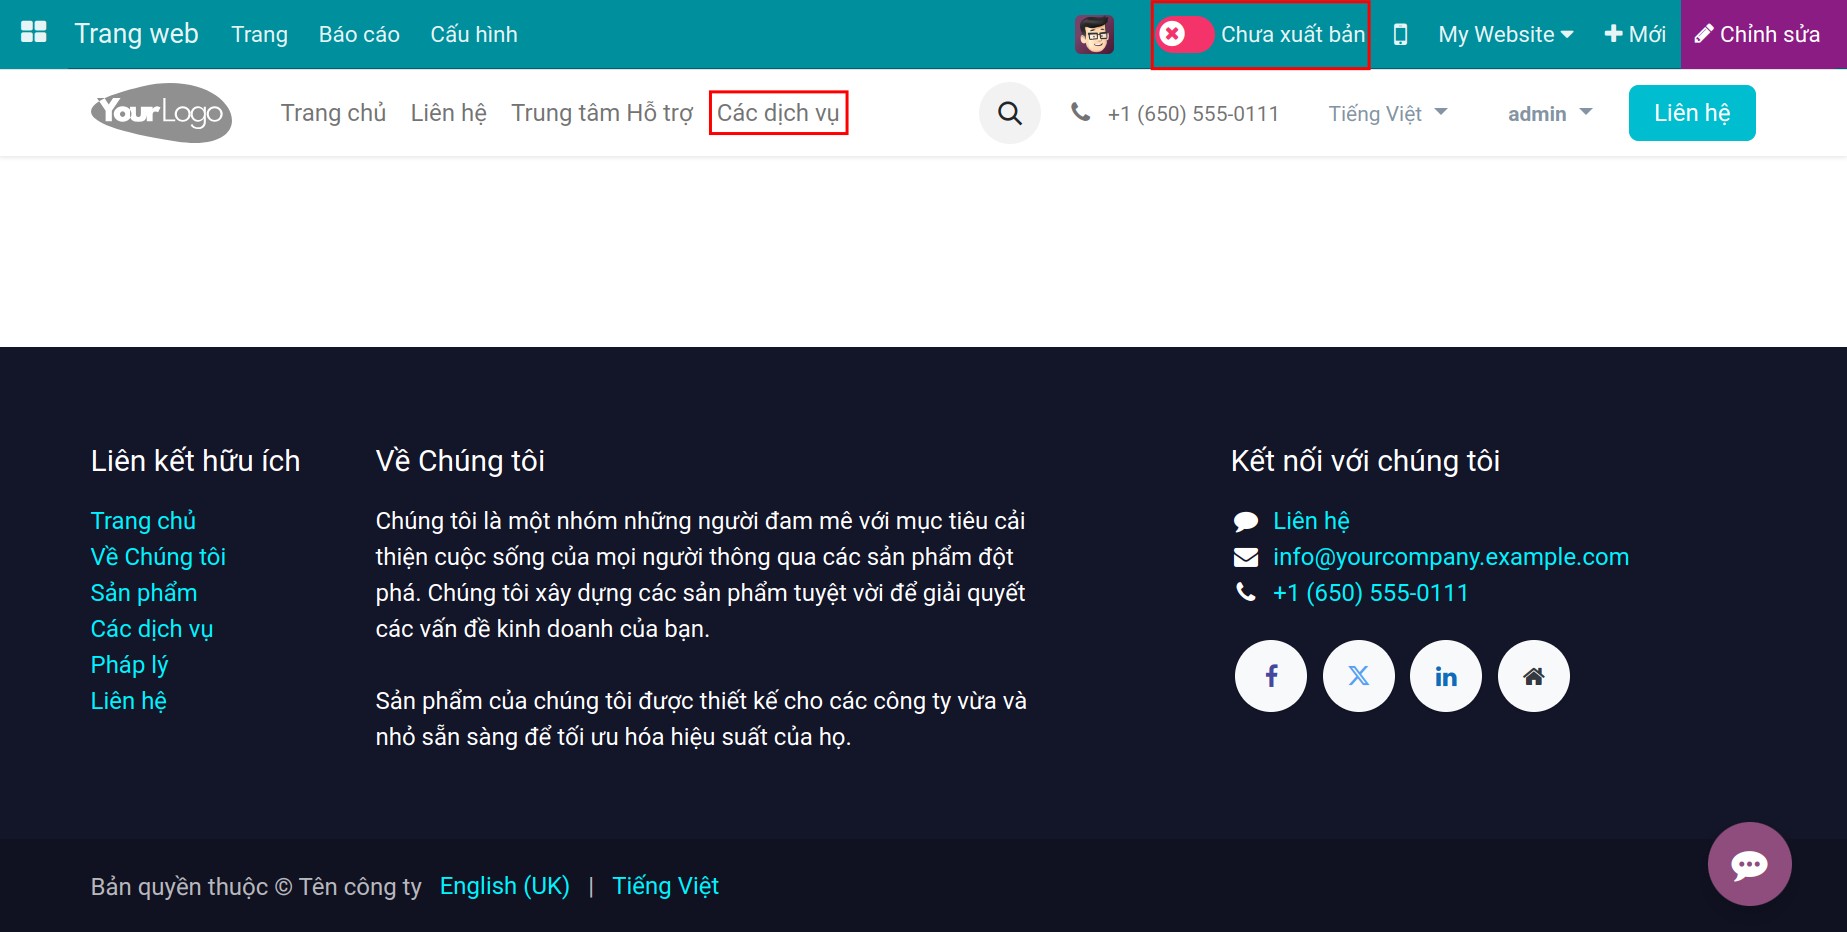Open Liên hệ in header navigation

tap(449, 113)
